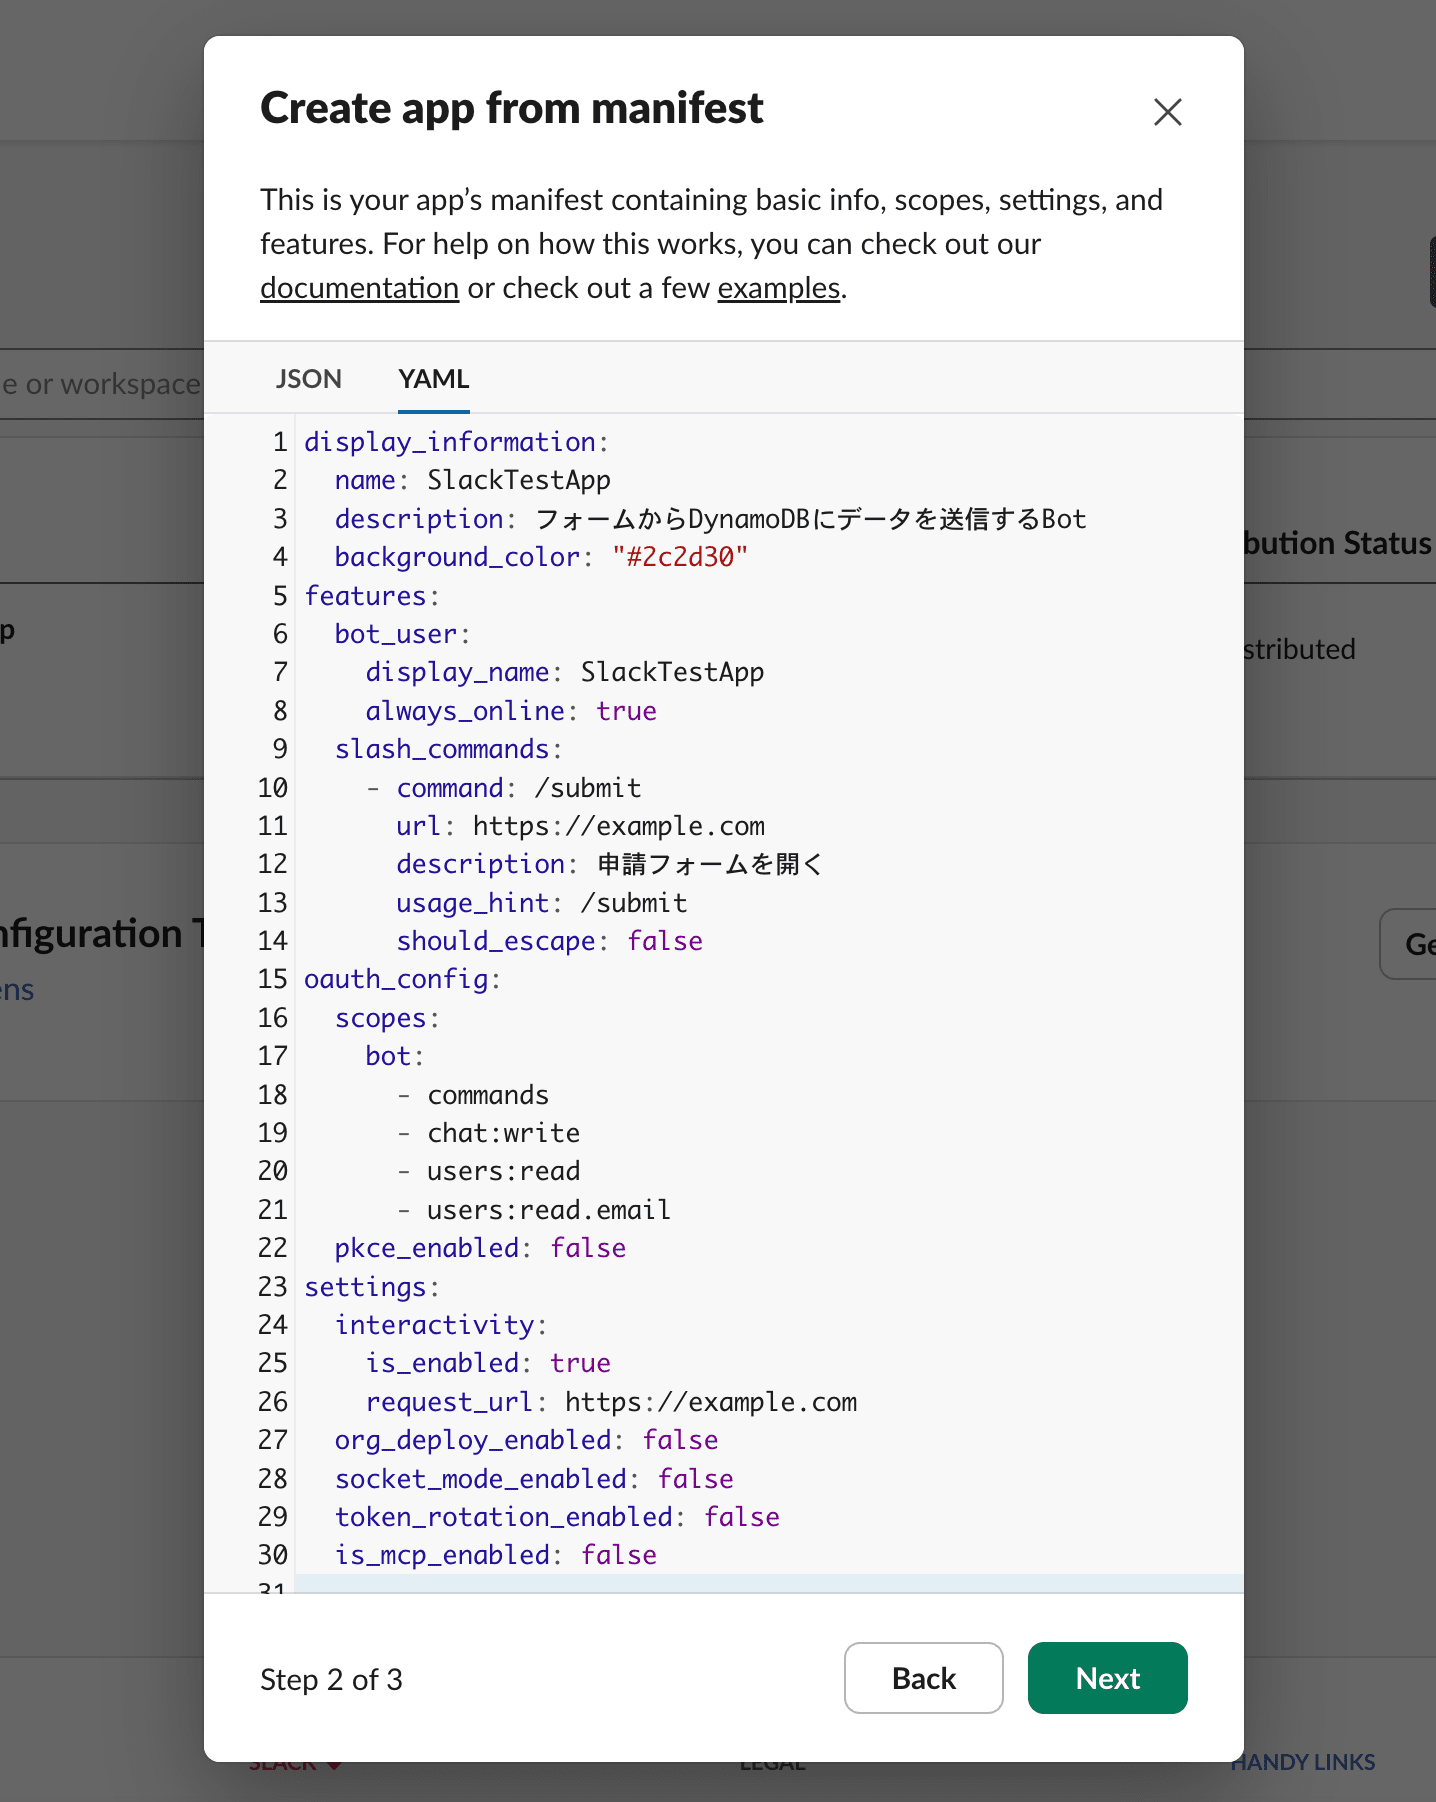Click the slash command url https://example.com

click(x=618, y=826)
